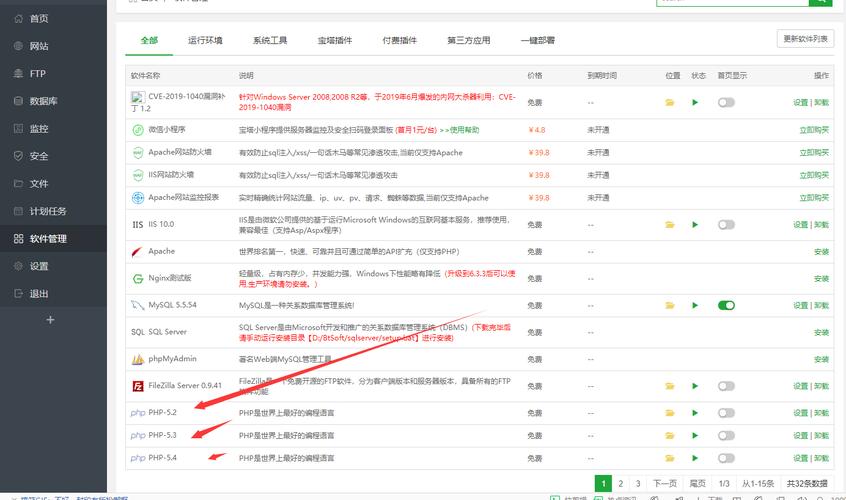This screenshot has height=500, width=846.
Task: Click the phpMyAdmin sailboat icon
Action: (x=138, y=359)
